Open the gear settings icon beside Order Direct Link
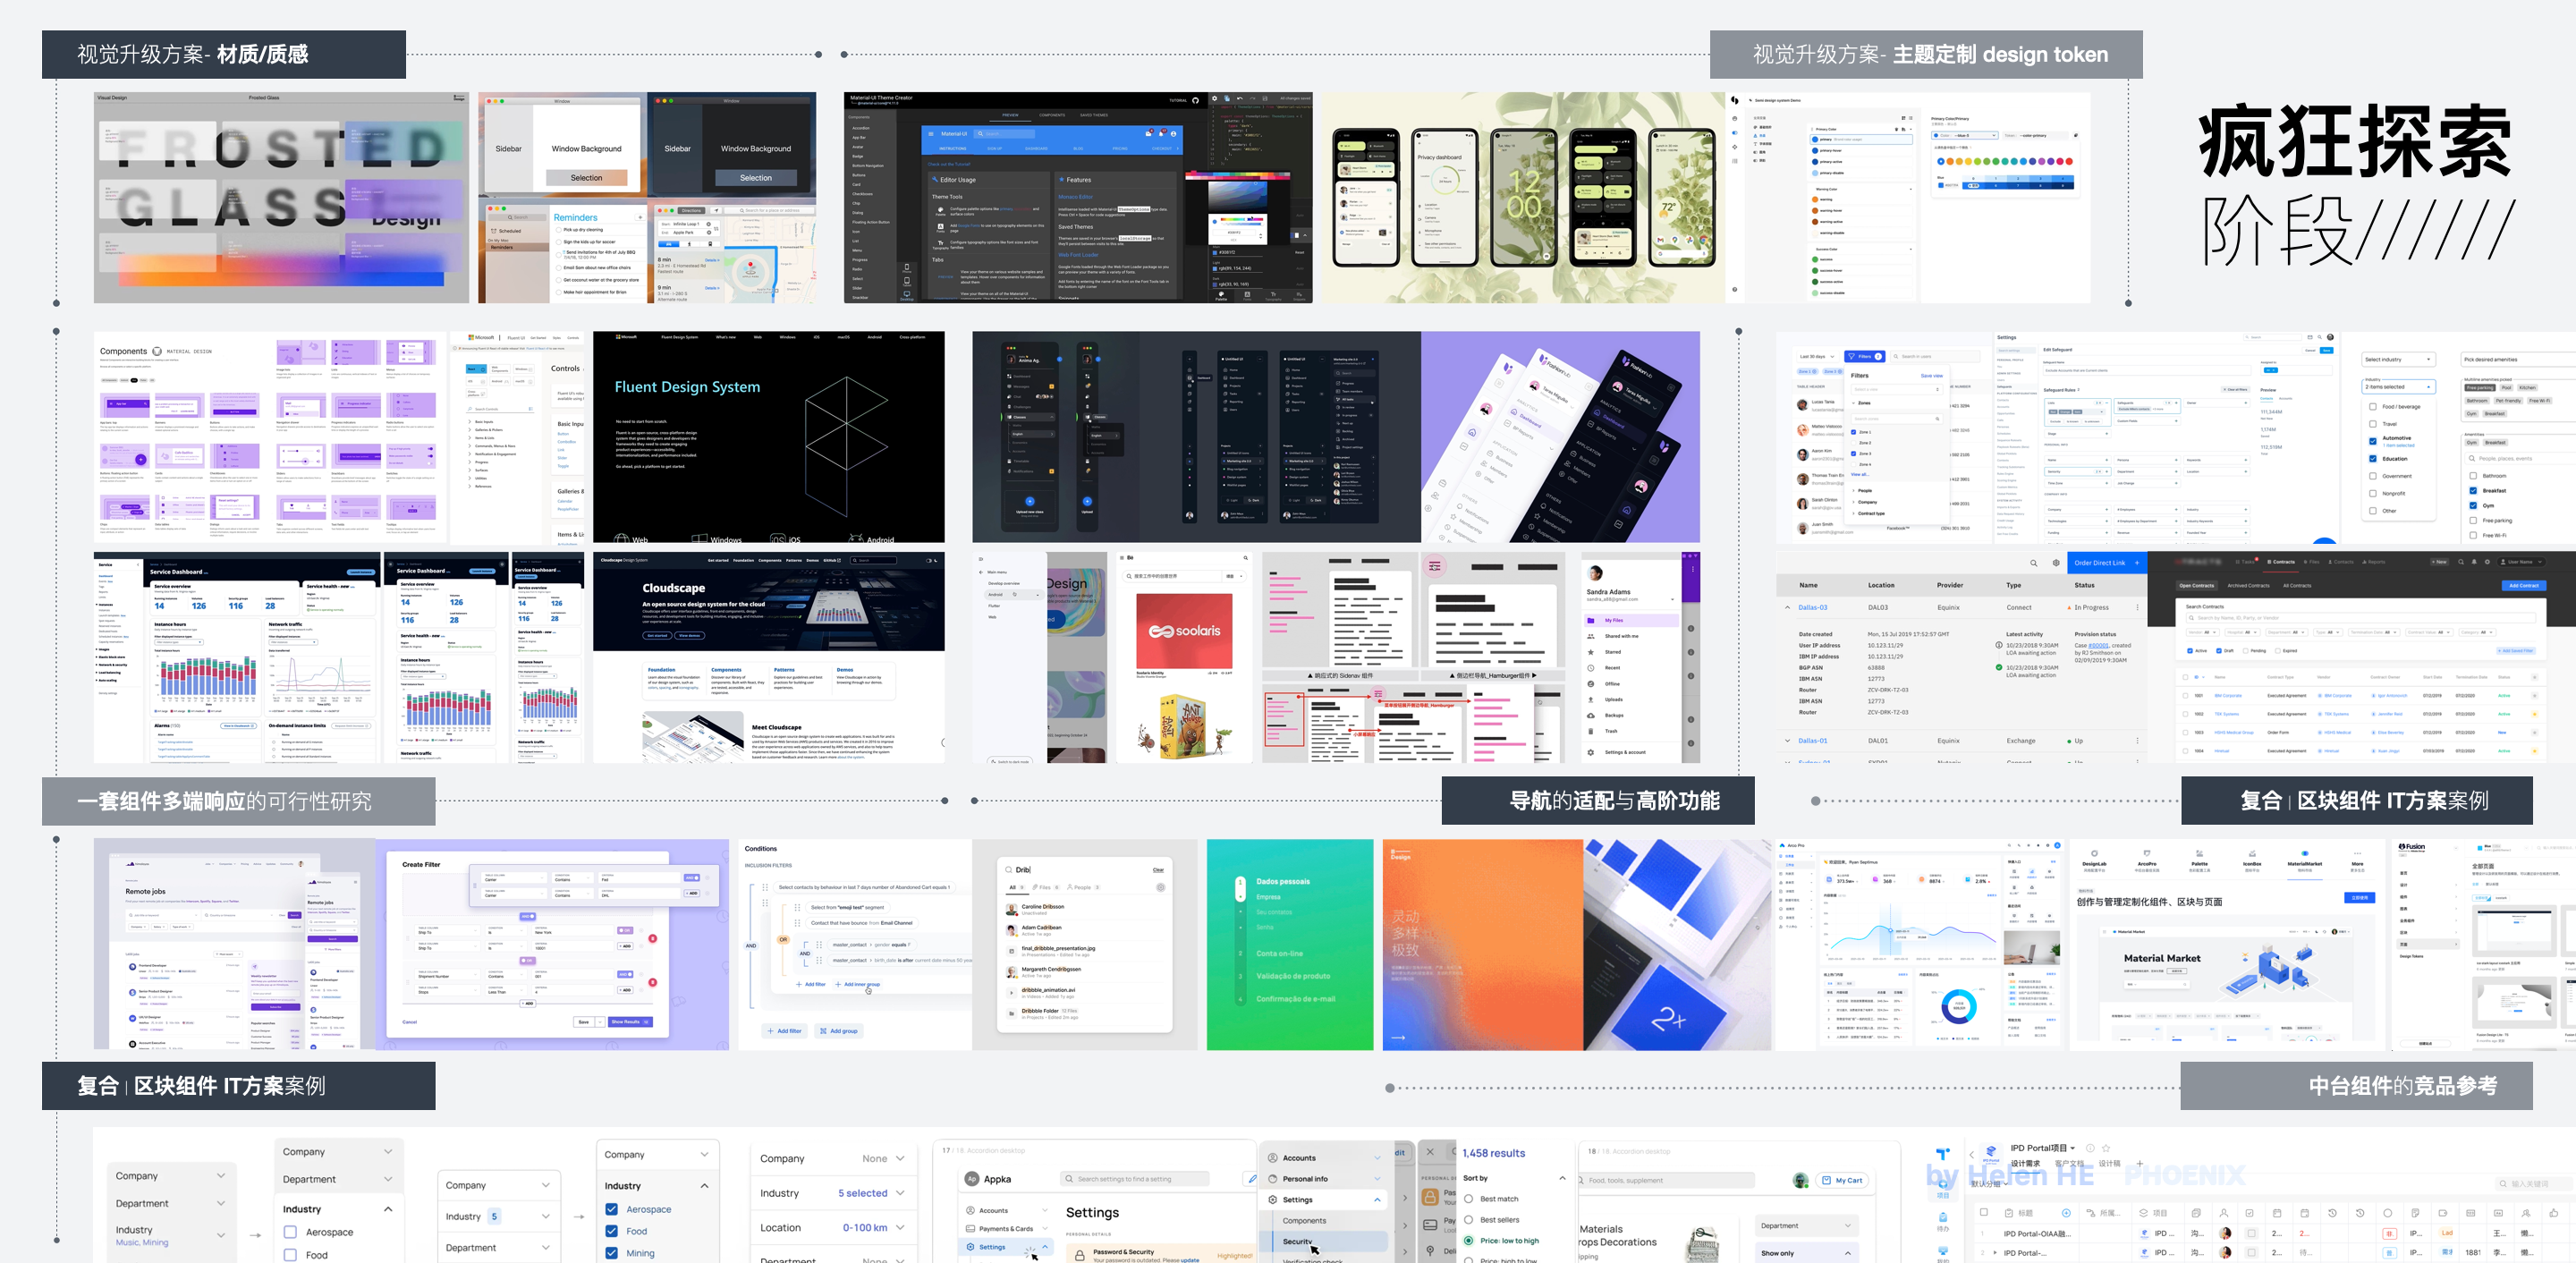2576x1263 pixels. [x=2056, y=563]
